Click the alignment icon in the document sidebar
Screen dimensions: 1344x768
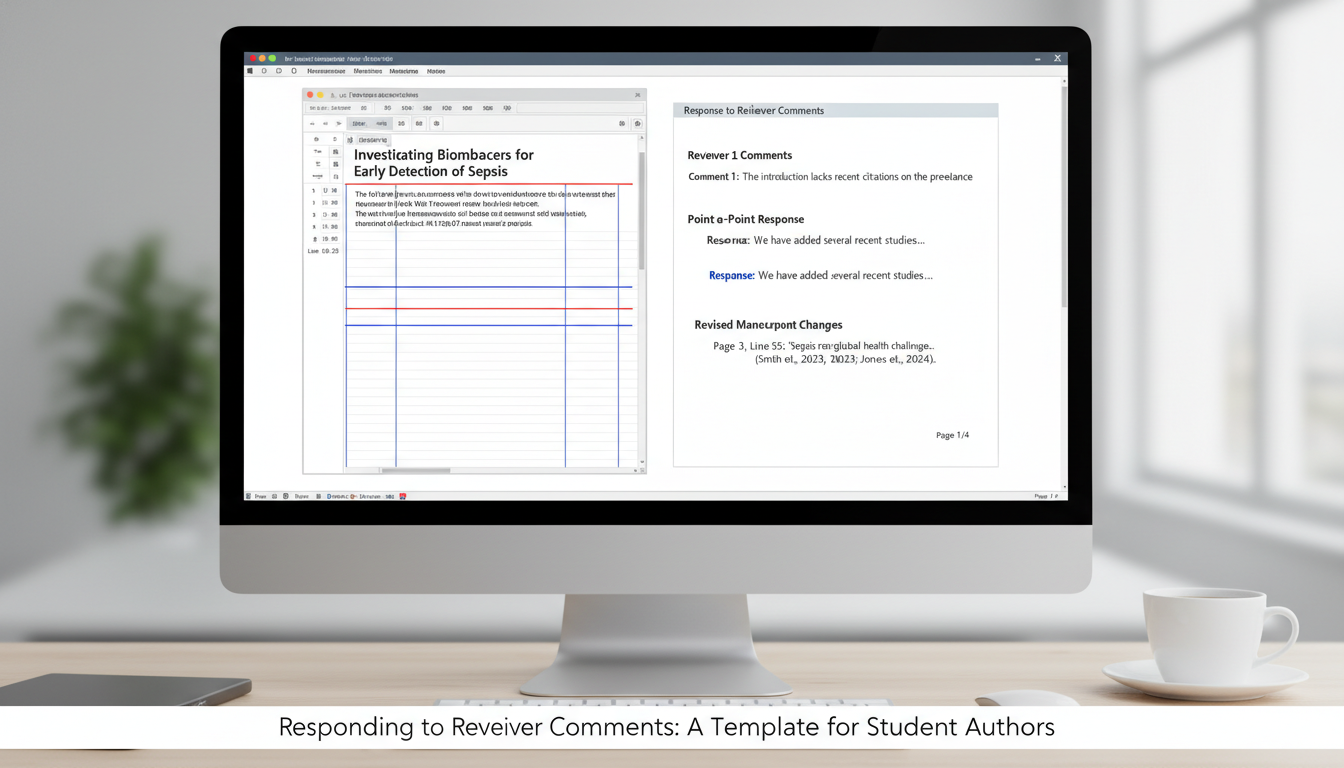click(319, 165)
